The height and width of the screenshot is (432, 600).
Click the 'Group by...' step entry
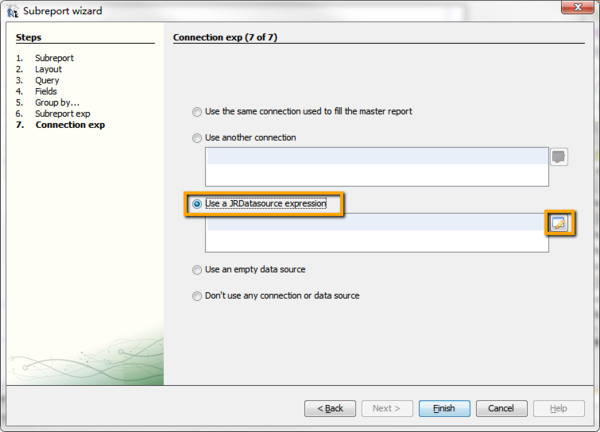coord(56,102)
